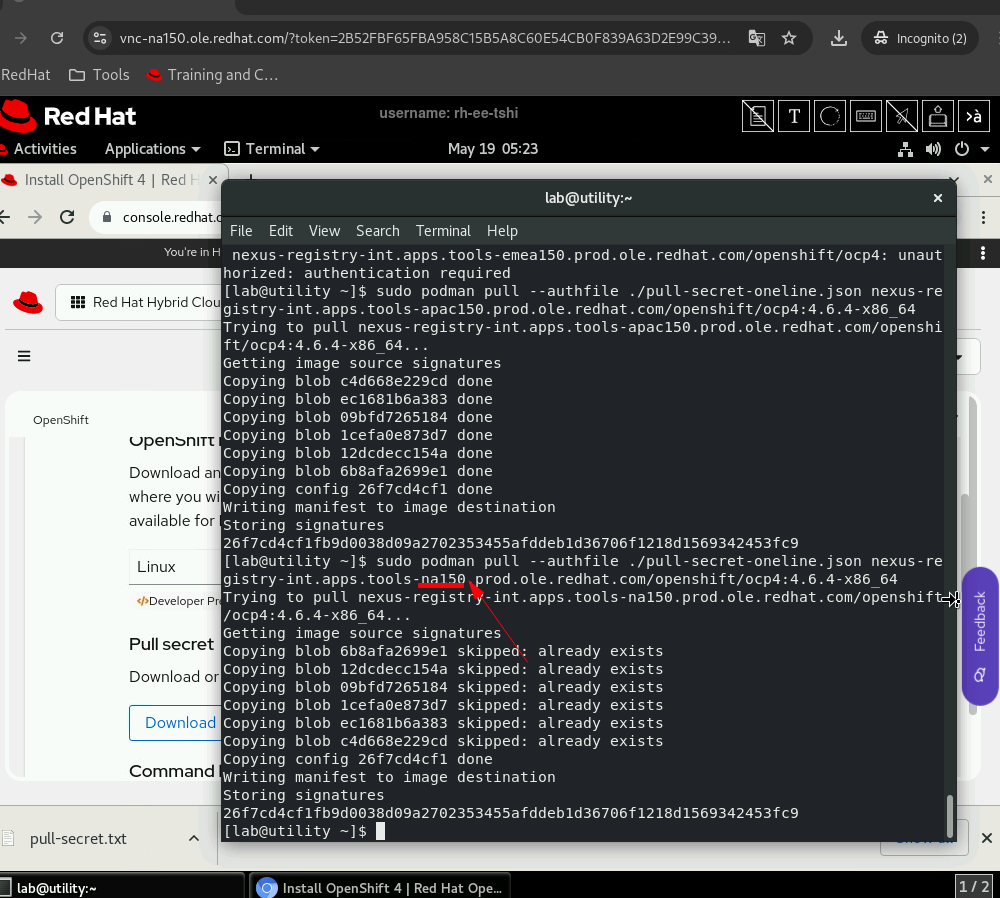Open the Terminal menu in terminal menubar
The image size is (1000, 898).
point(443,231)
